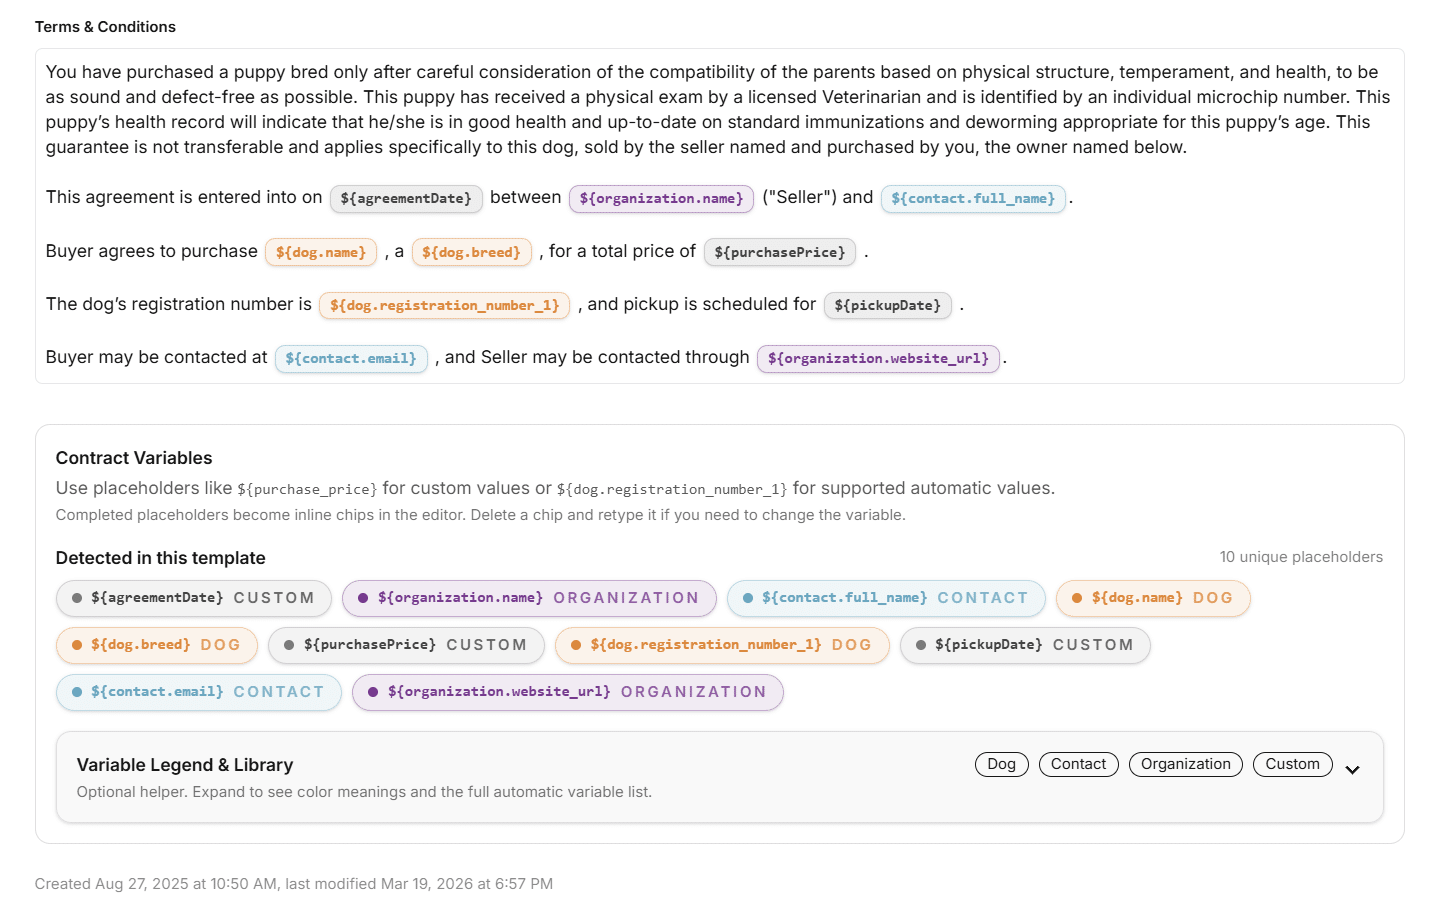Click the orange dot on ${dog.name} tag
This screenshot has height=911, width=1453.
tap(1077, 598)
